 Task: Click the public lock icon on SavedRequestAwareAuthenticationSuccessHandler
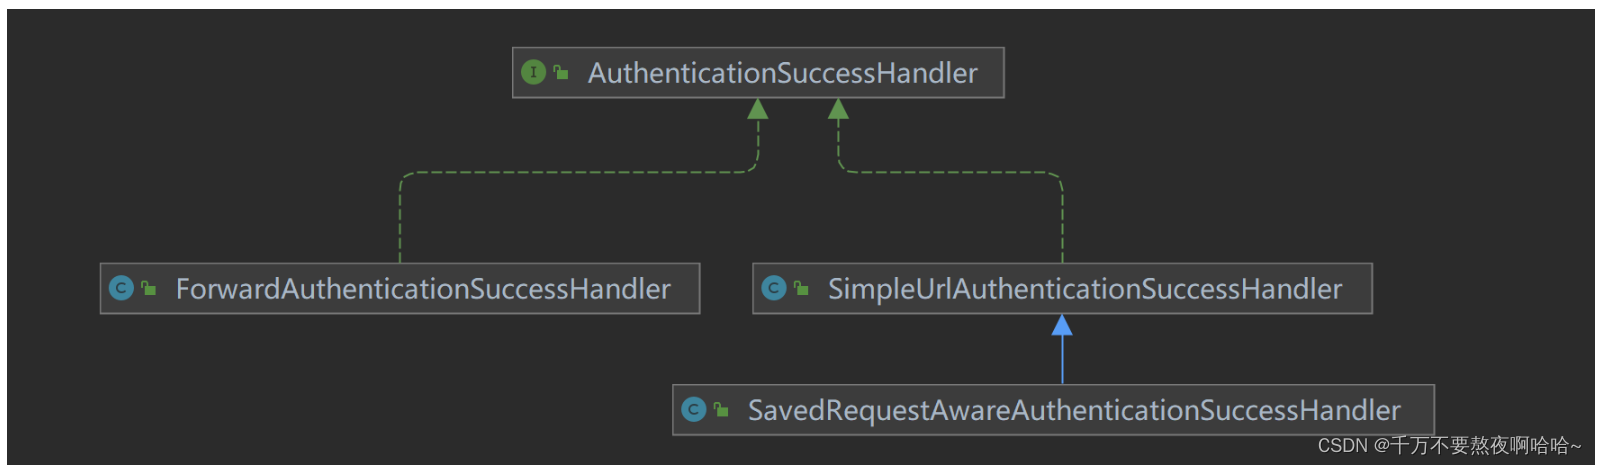click(x=721, y=409)
